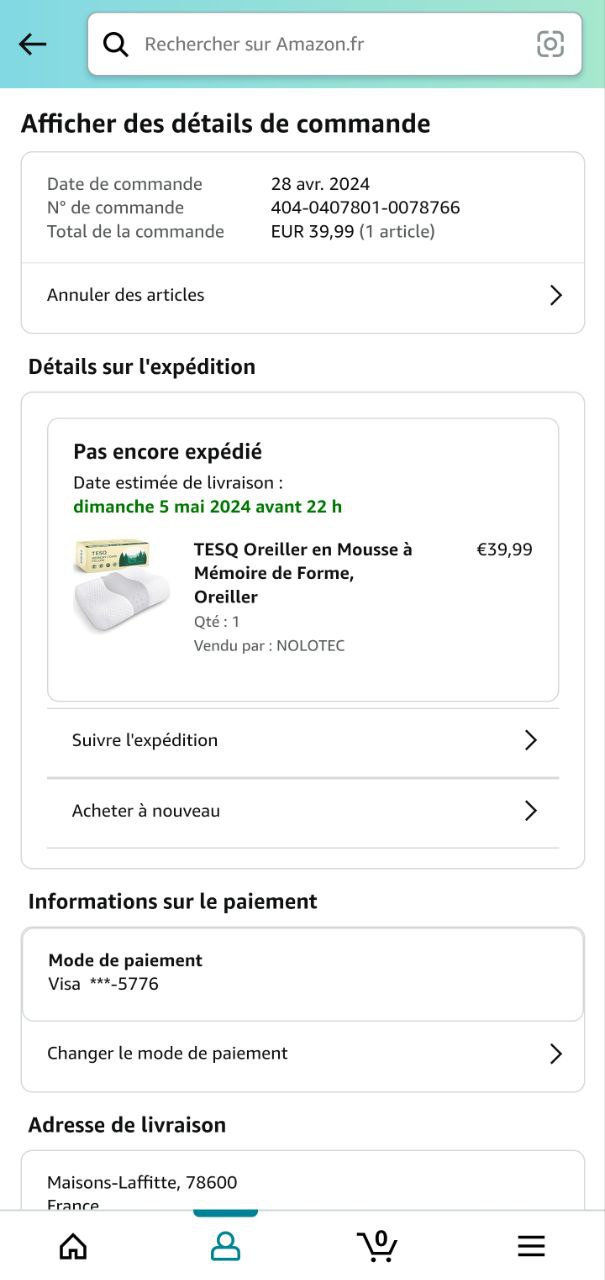Tap chevron next to Suivre l'expédition

[531, 740]
